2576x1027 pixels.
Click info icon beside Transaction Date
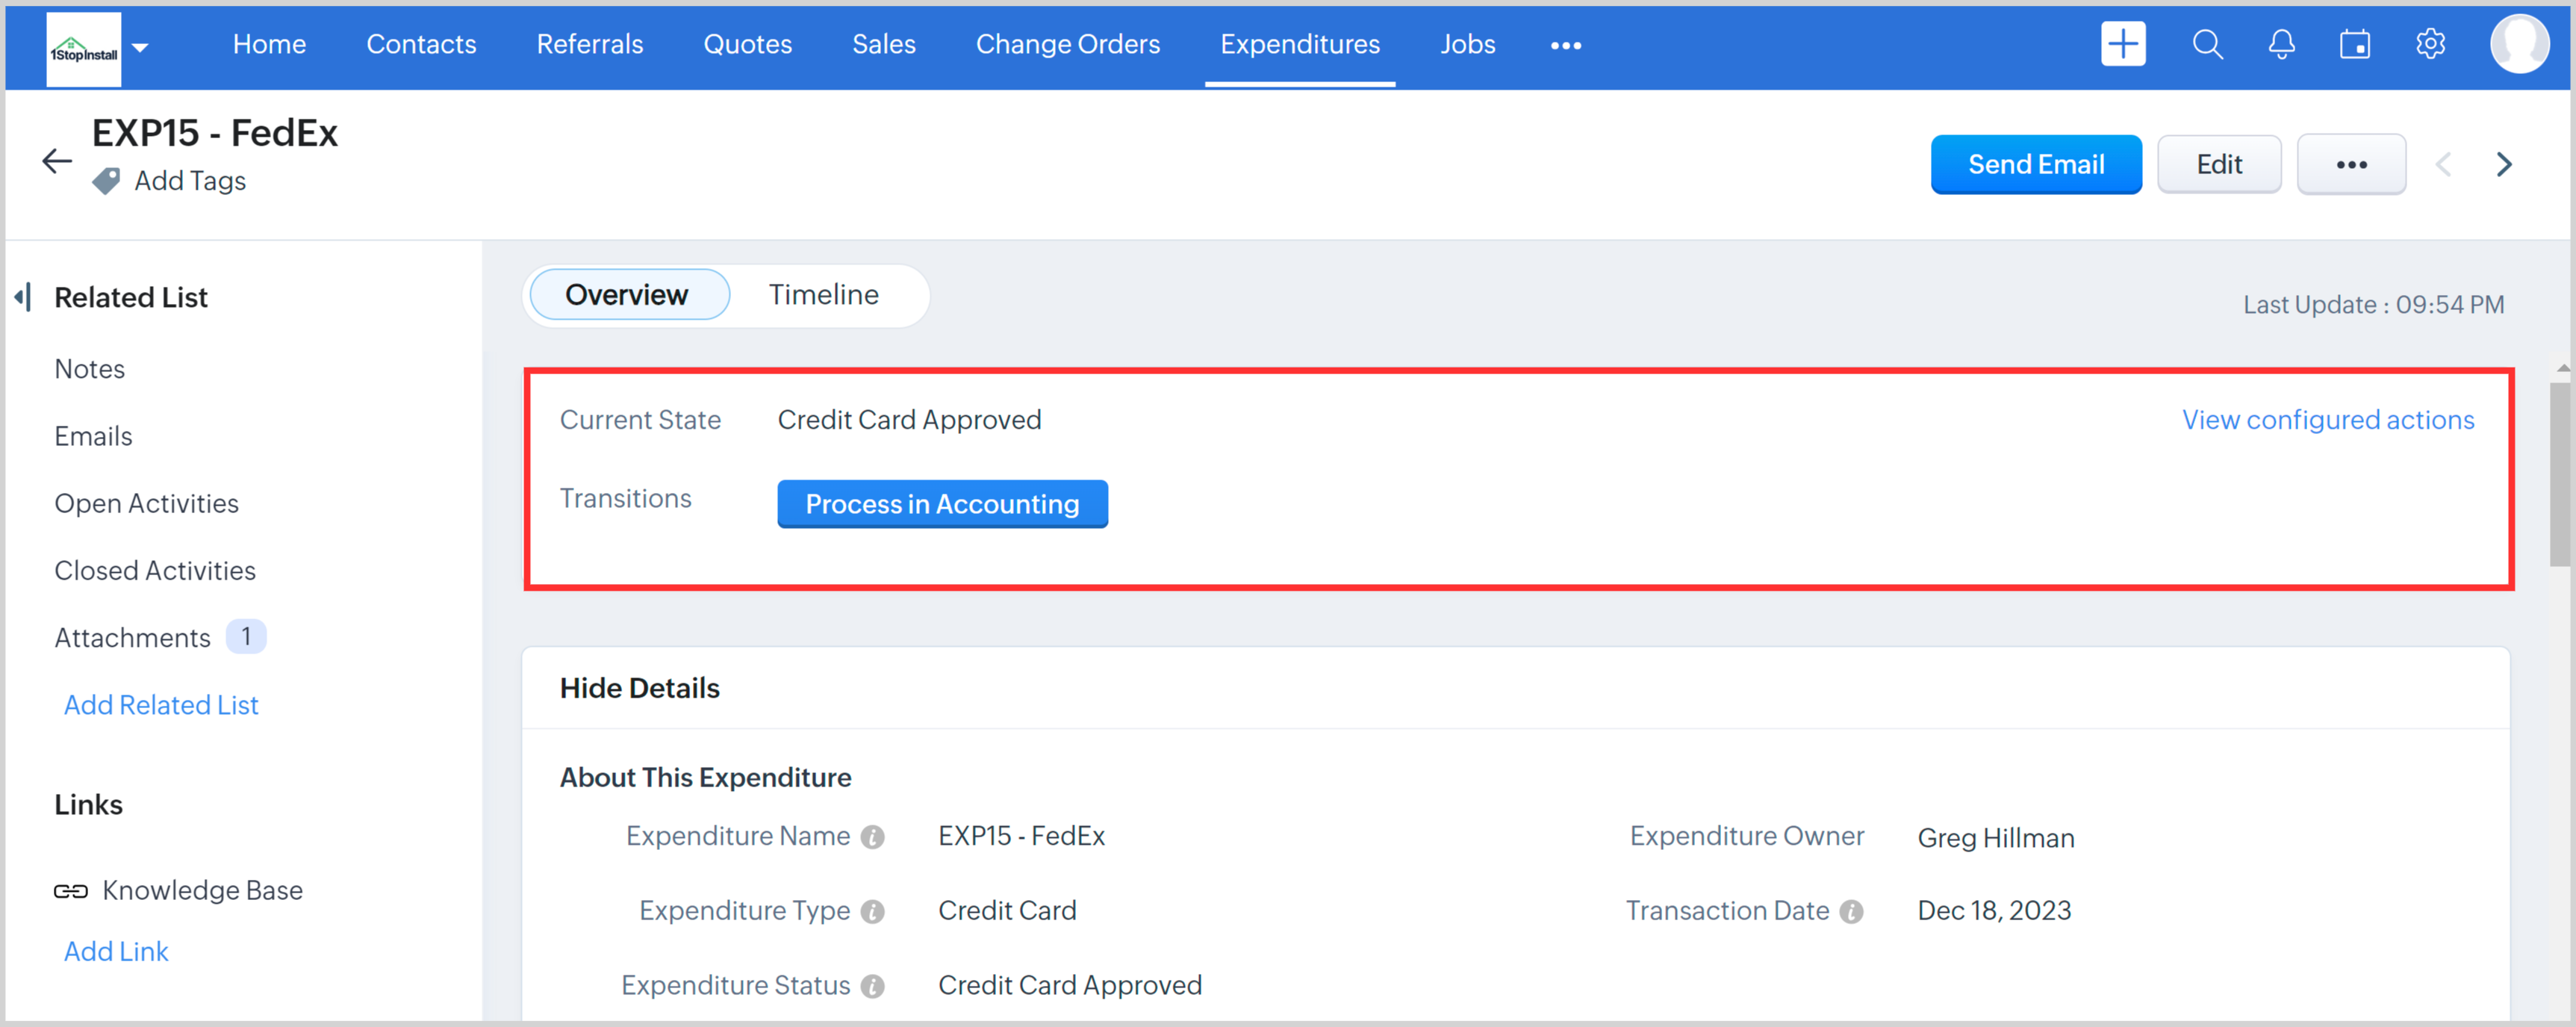click(1852, 911)
